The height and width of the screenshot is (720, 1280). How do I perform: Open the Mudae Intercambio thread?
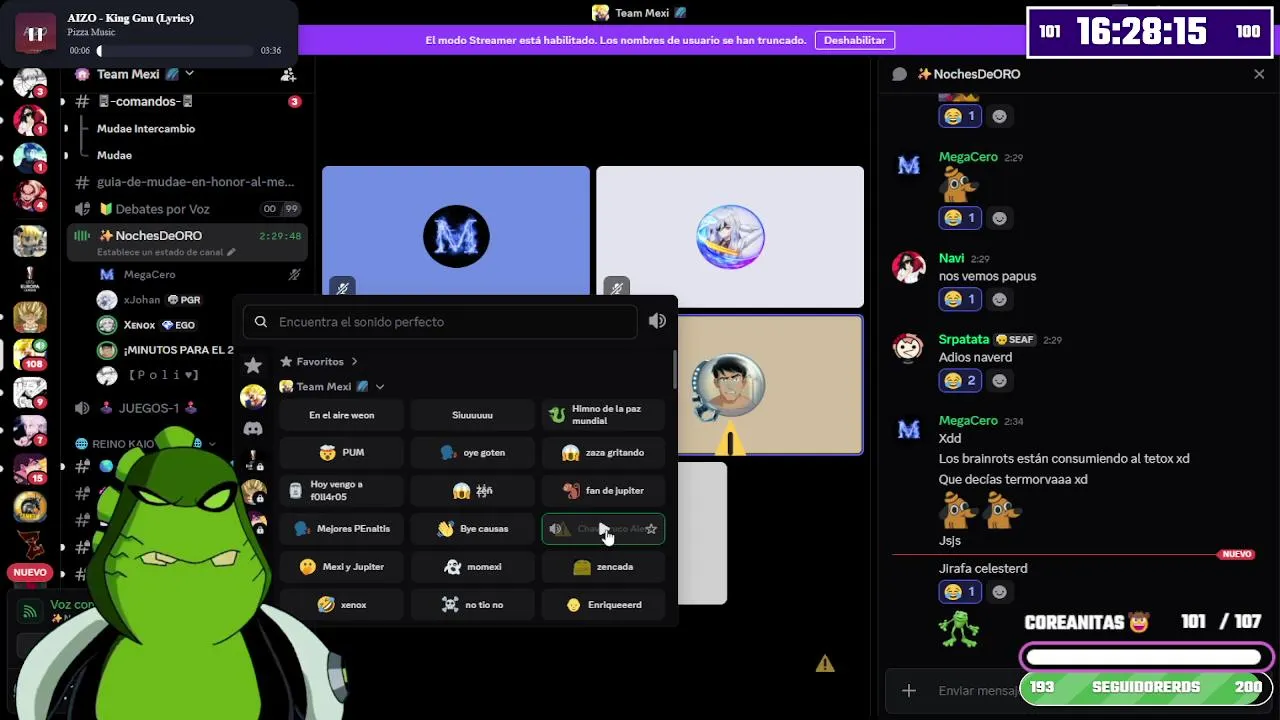(x=146, y=128)
